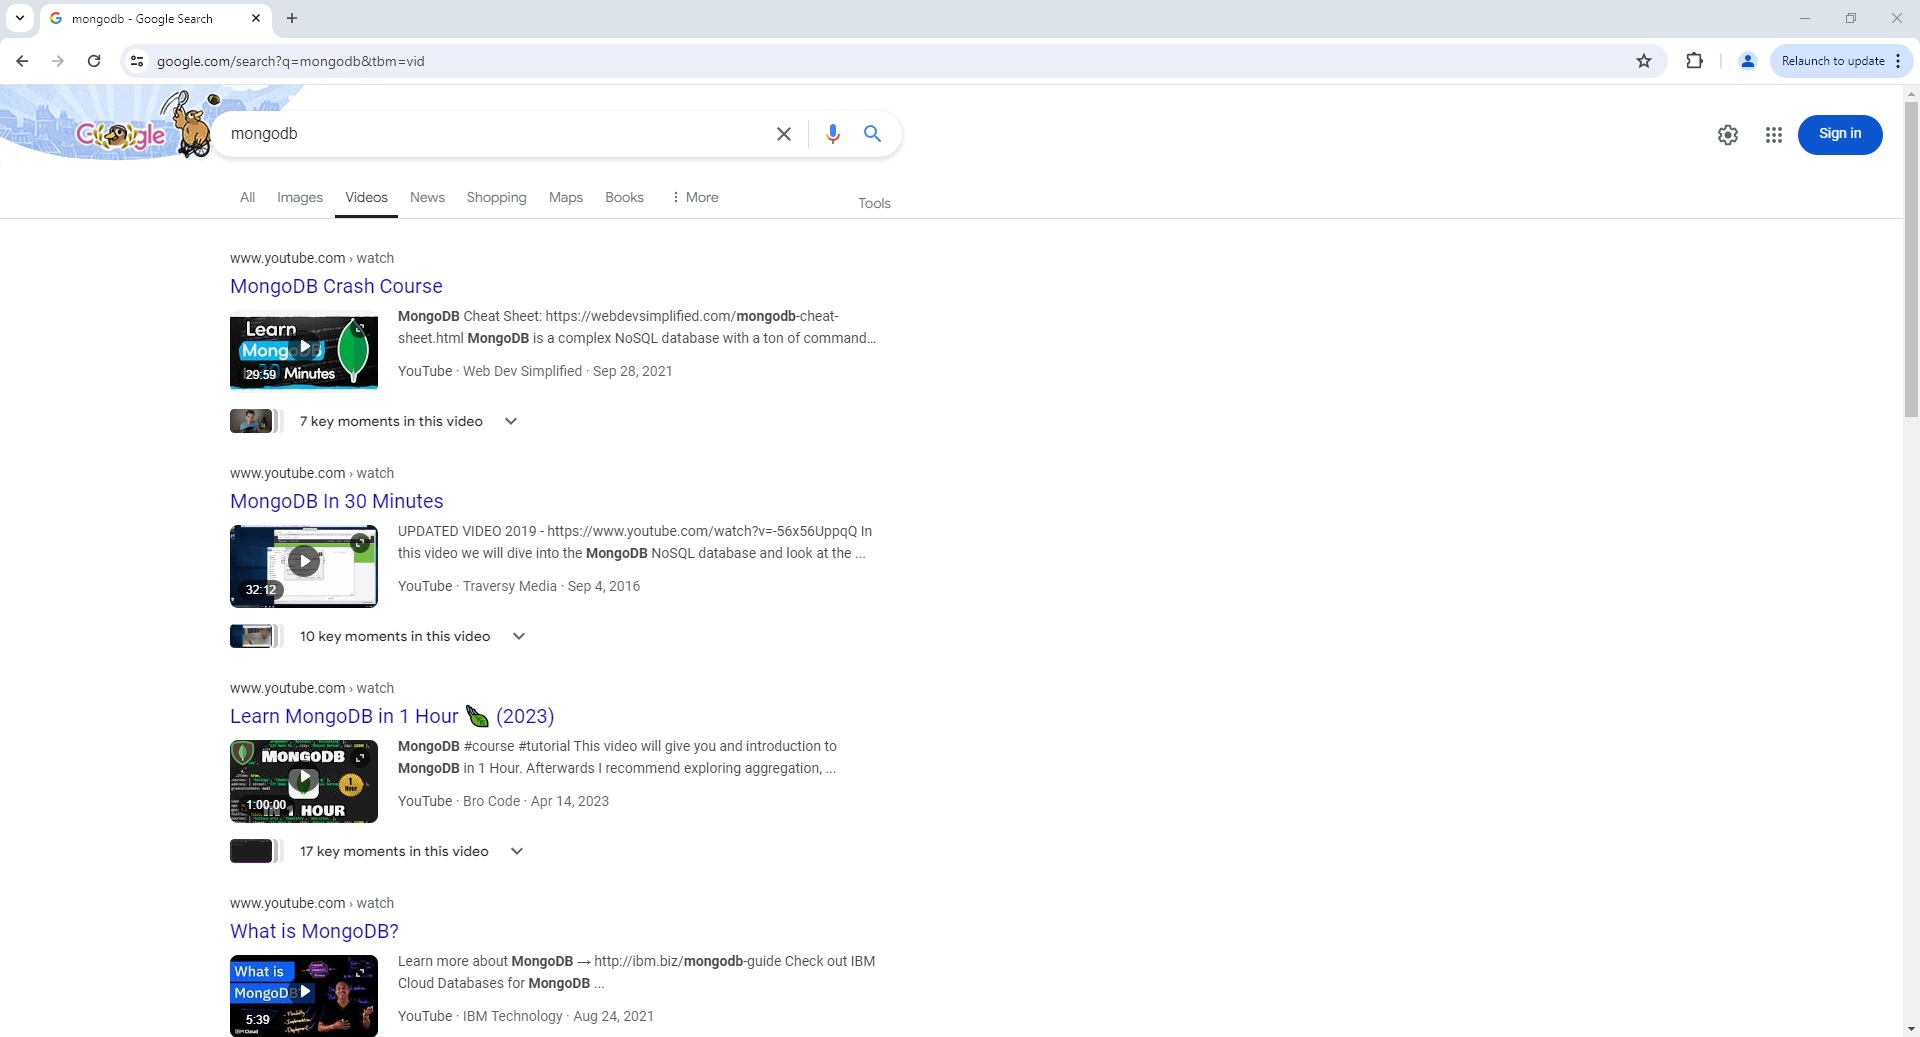This screenshot has width=1920, height=1037.
Task: Run the search via the magnifier icon
Action: (872, 133)
